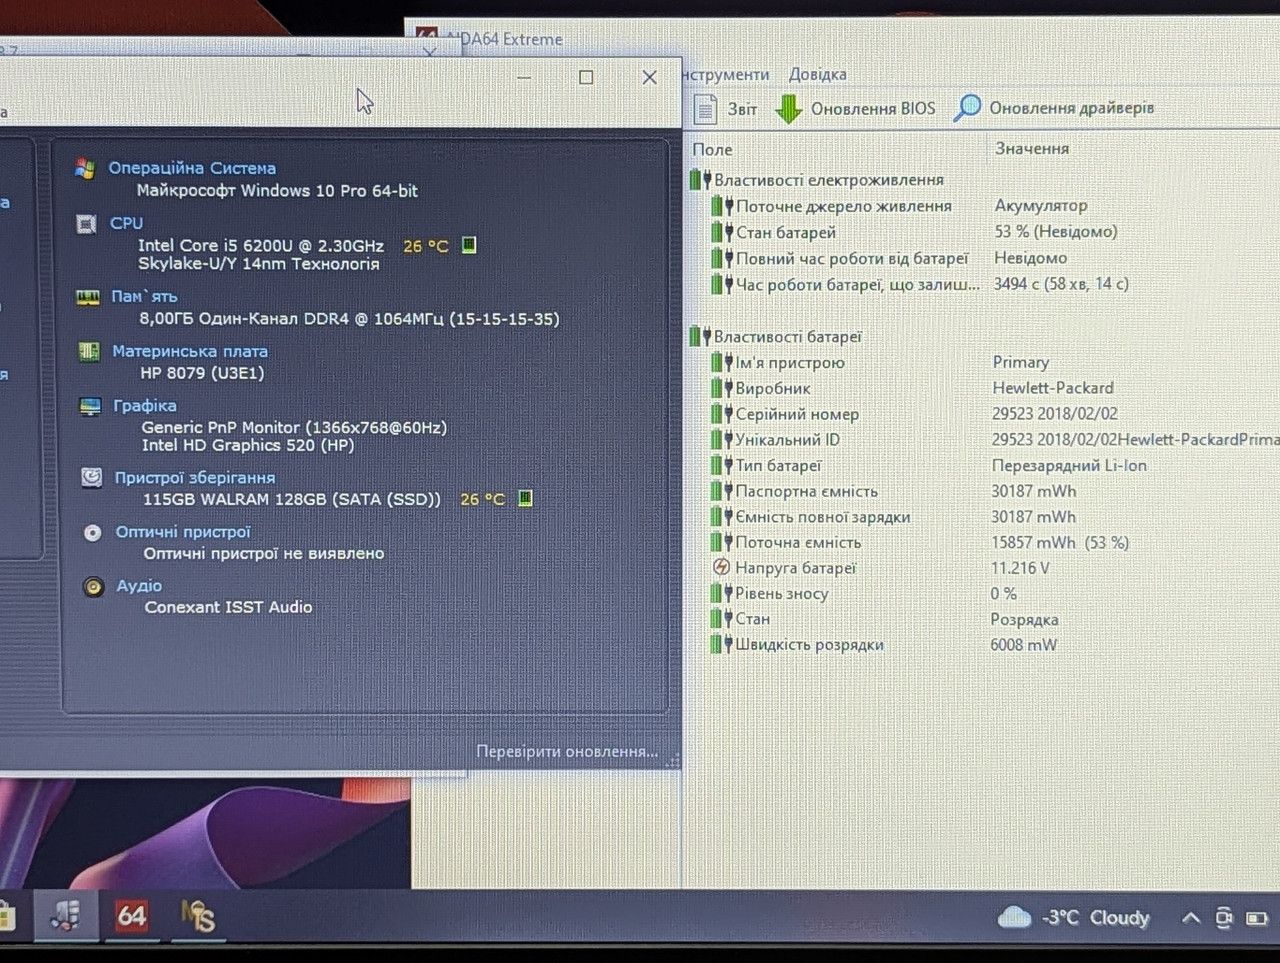This screenshot has height=963, width=1280.
Task: Click the green Оновлення BIOS arrow icon
Action: coord(789,108)
